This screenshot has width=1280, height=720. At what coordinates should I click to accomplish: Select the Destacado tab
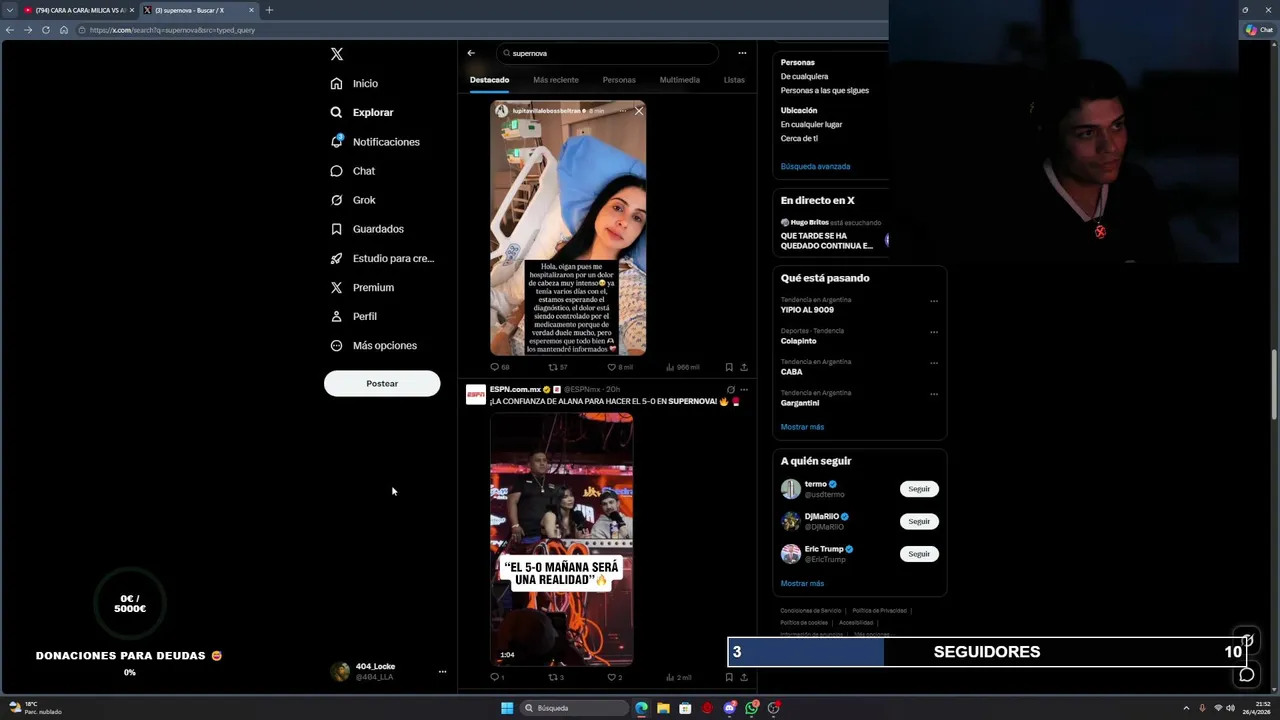point(489,80)
